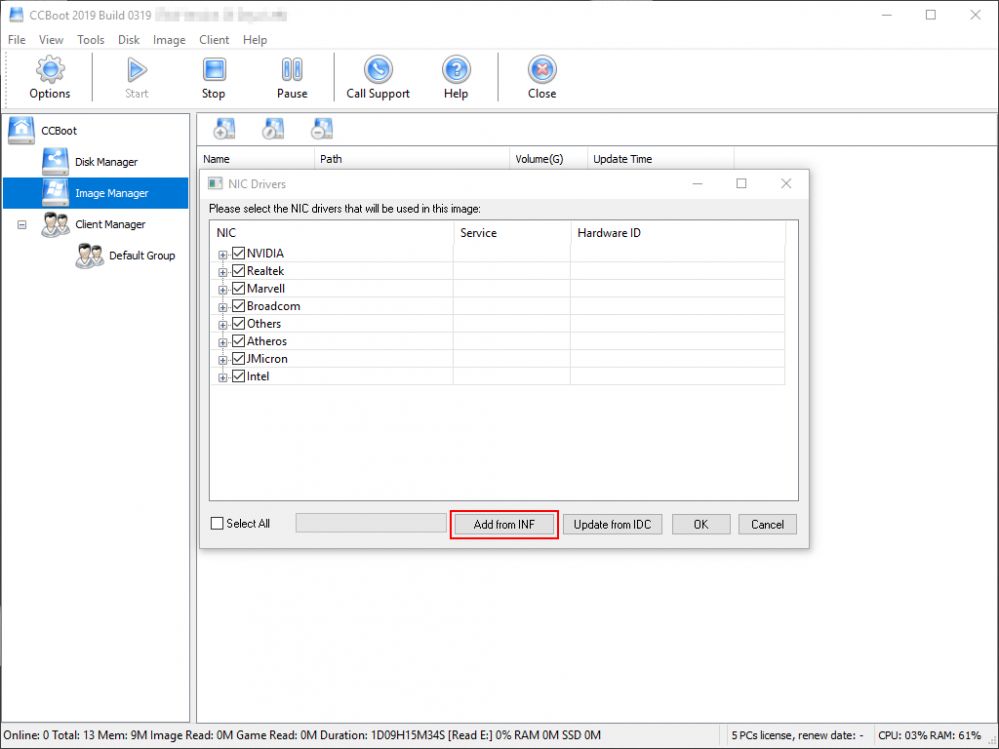Expand the Intel tree node
999x749 pixels.
(222, 378)
